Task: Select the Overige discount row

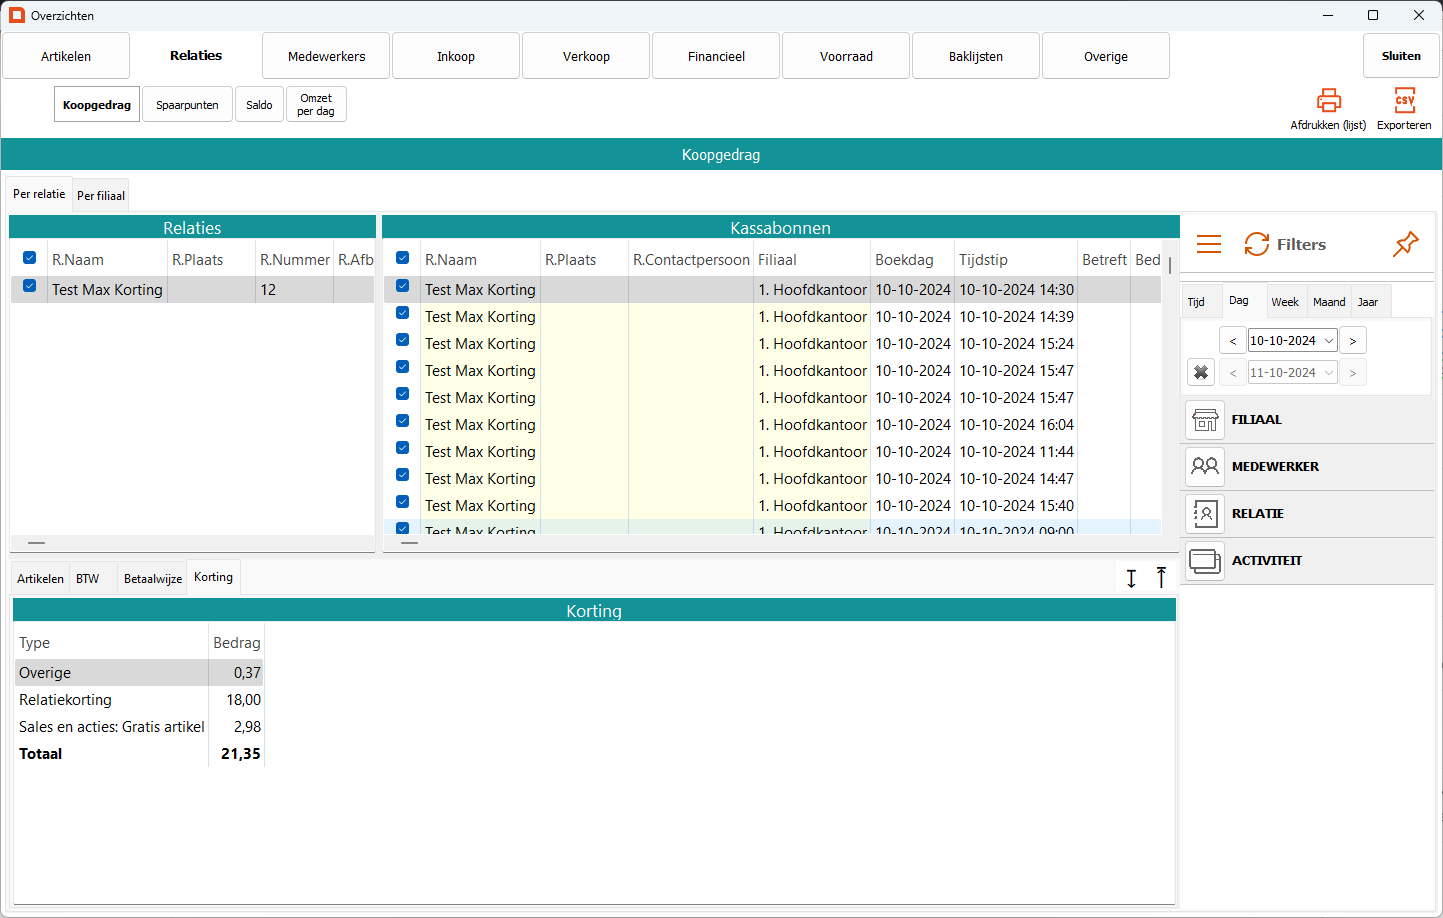Action: tap(139, 673)
